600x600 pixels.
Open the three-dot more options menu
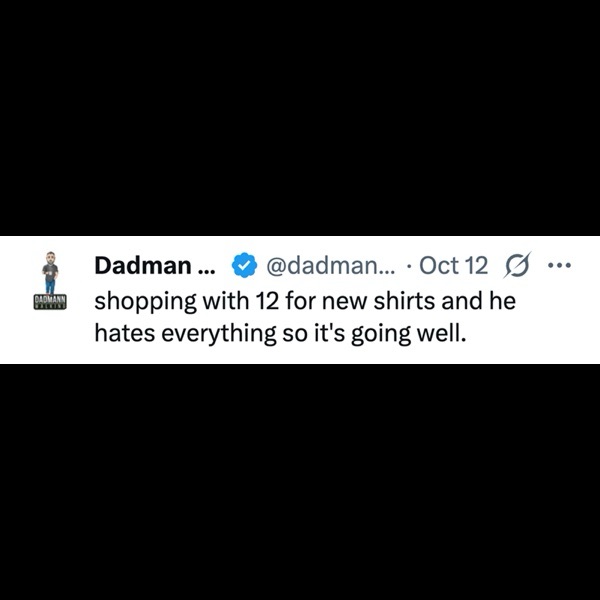(559, 265)
